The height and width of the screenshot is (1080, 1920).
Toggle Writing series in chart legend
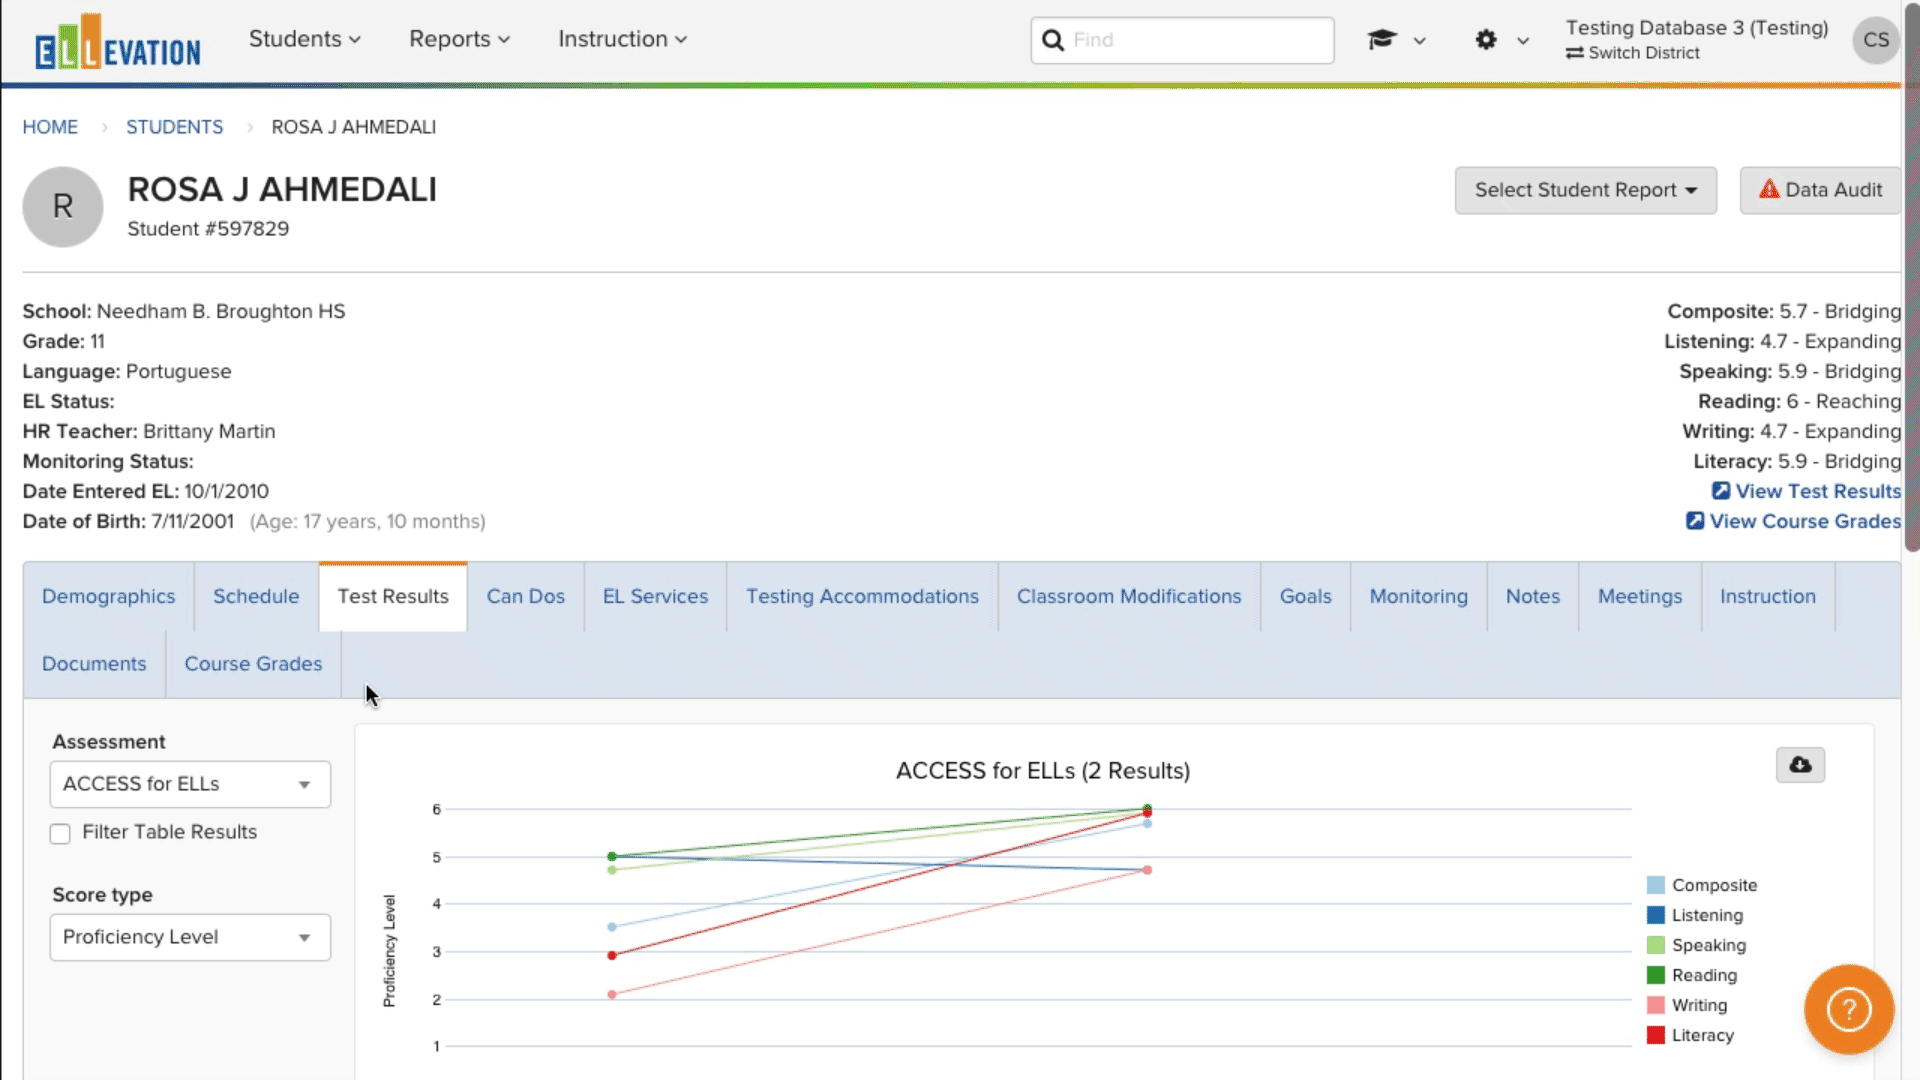pyautogui.click(x=1687, y=1005)
